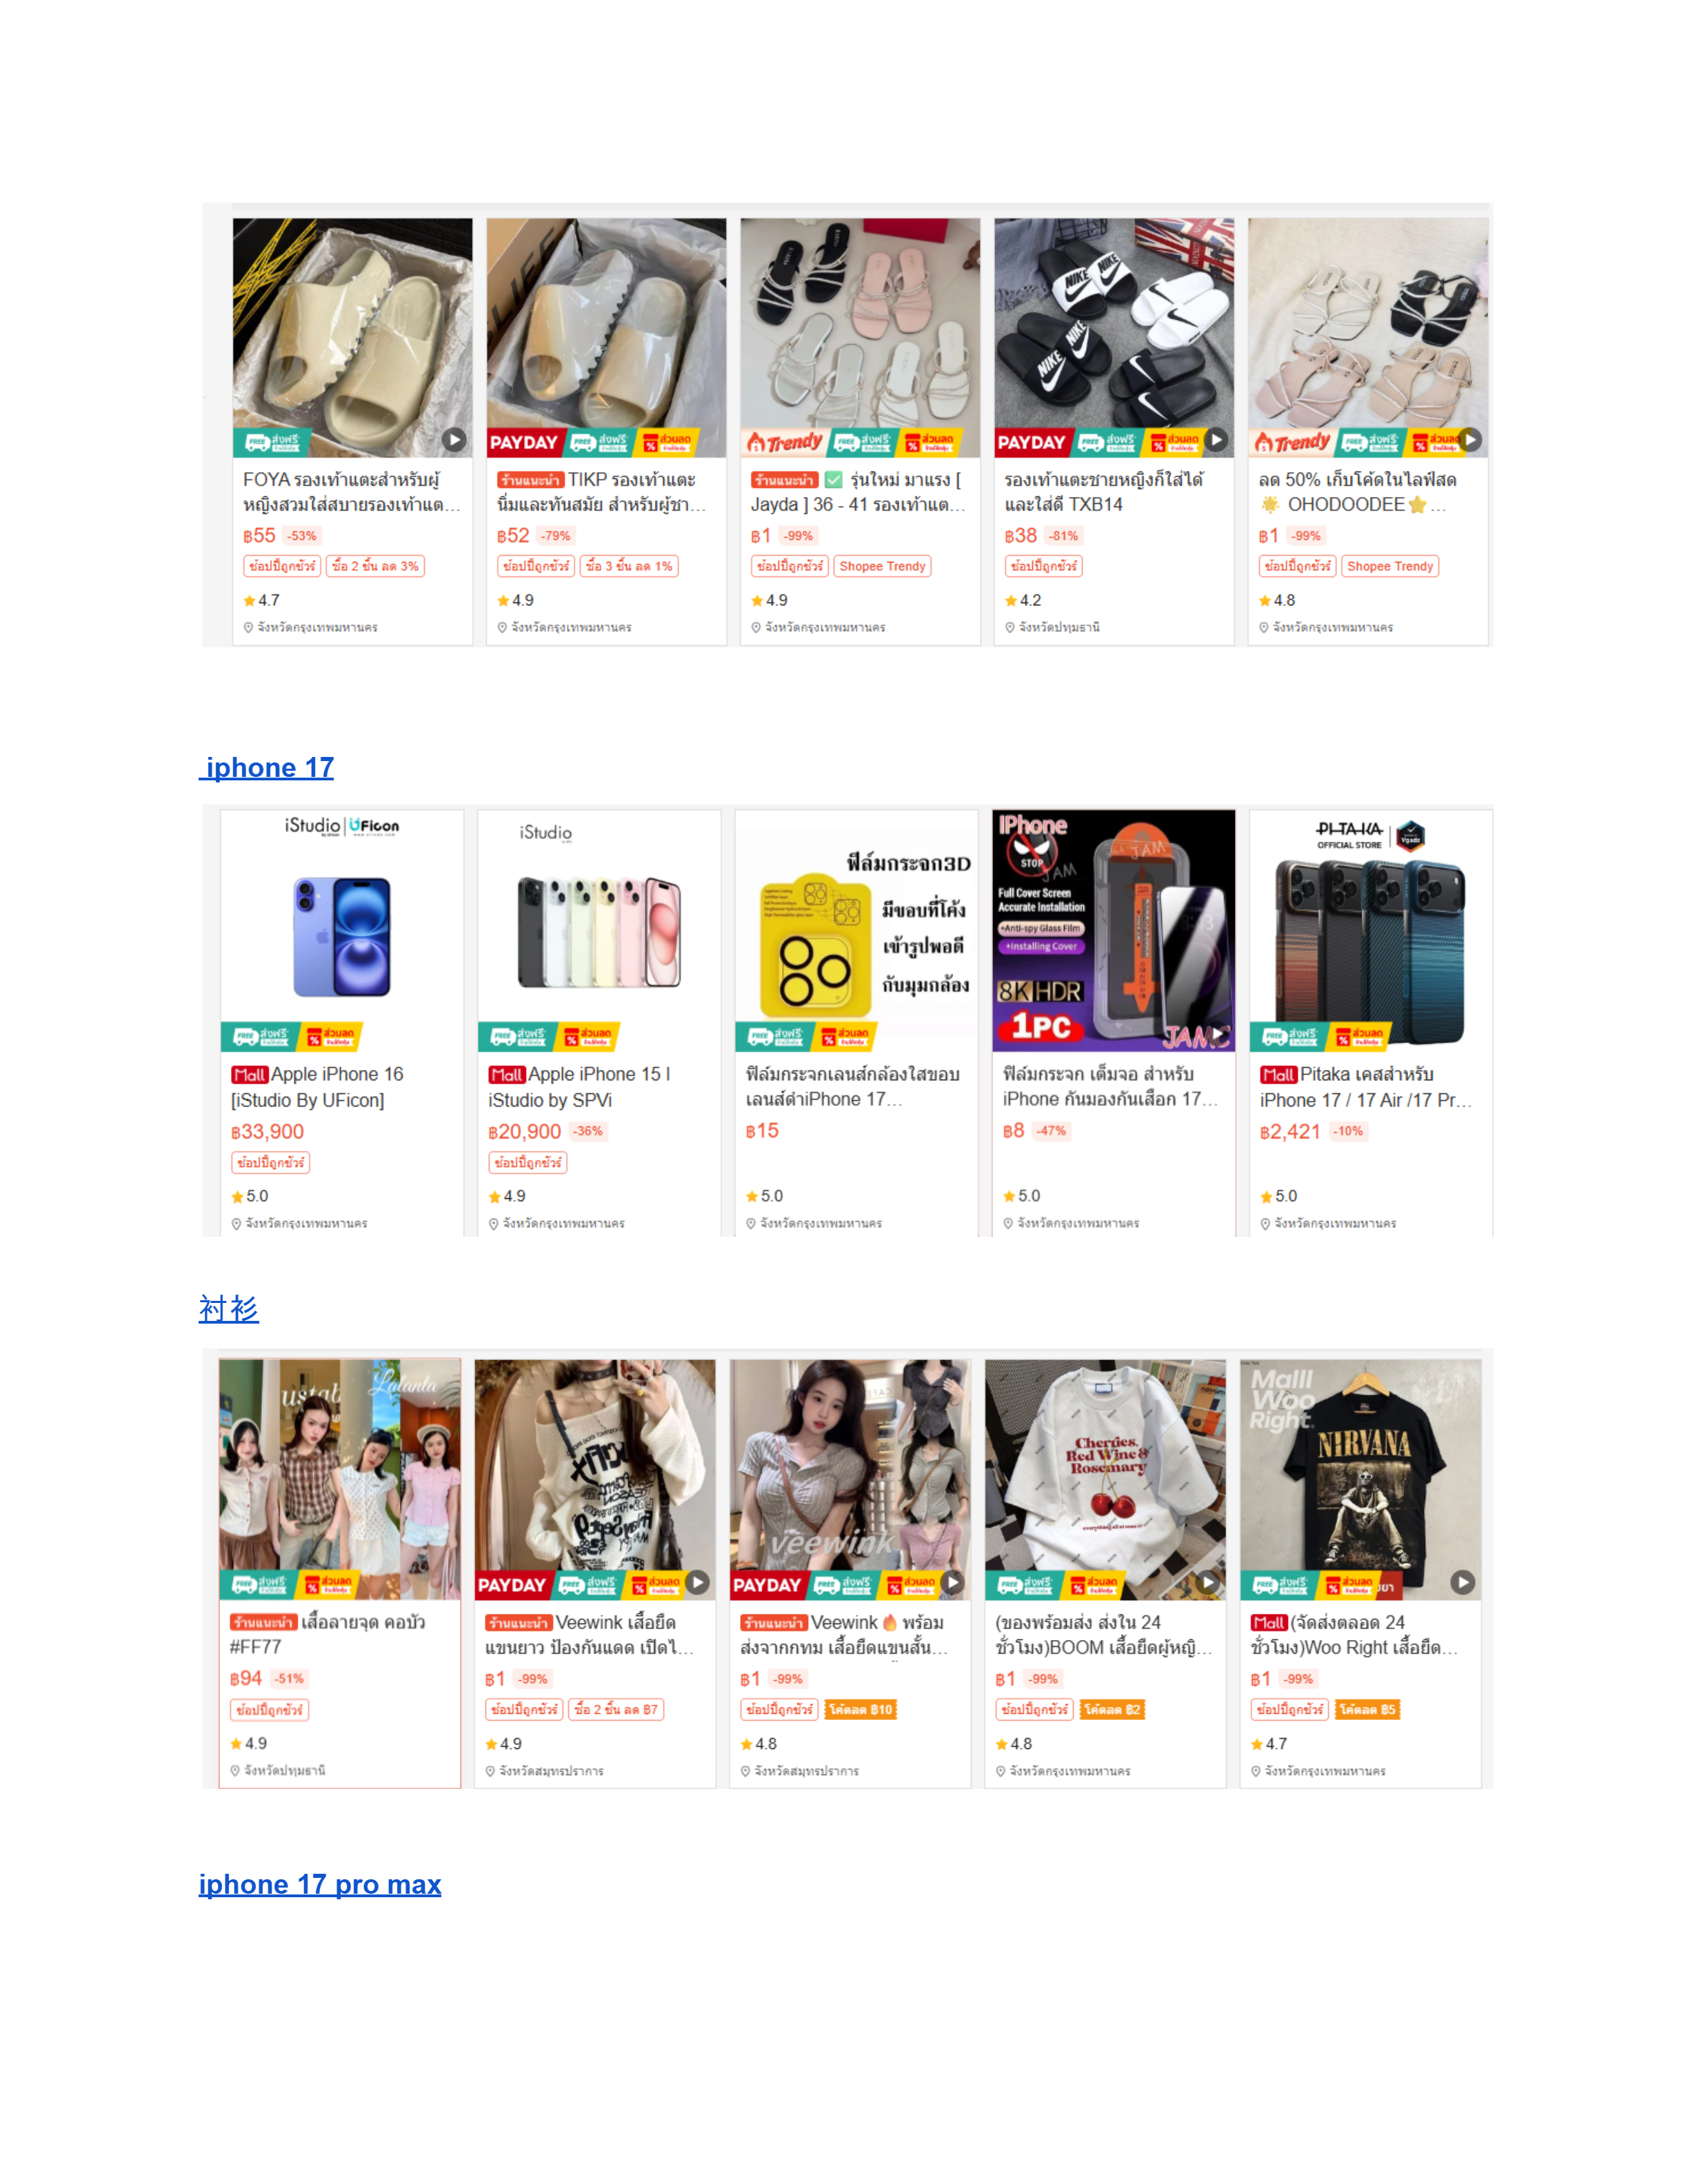Open the anti-spy glass film 1PC image
The width and height of the screenshot is (1688, 2184).
pyautogui.click(x=1113, y=931)
